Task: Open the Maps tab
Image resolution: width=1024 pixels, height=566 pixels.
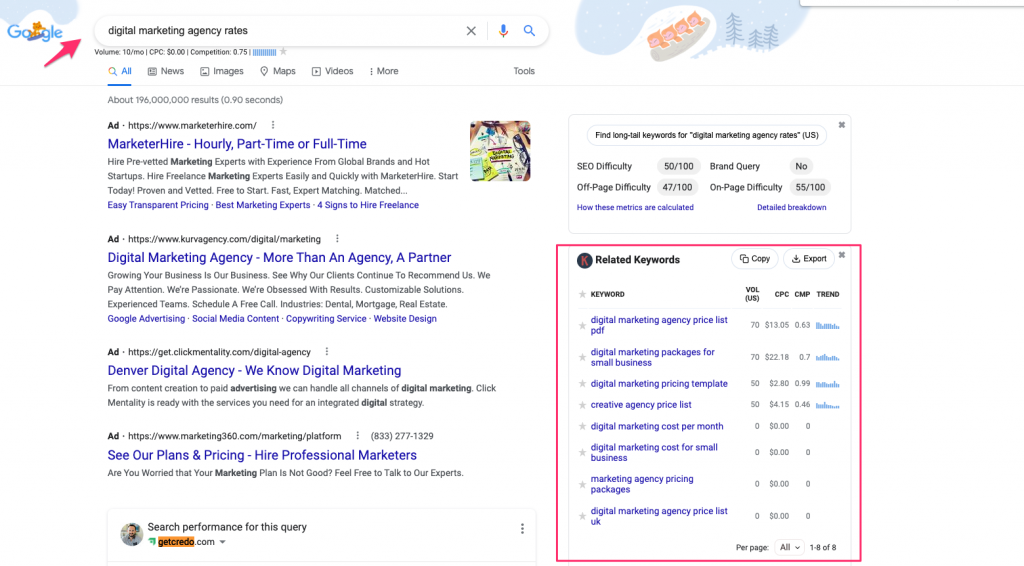Action: 278,71
